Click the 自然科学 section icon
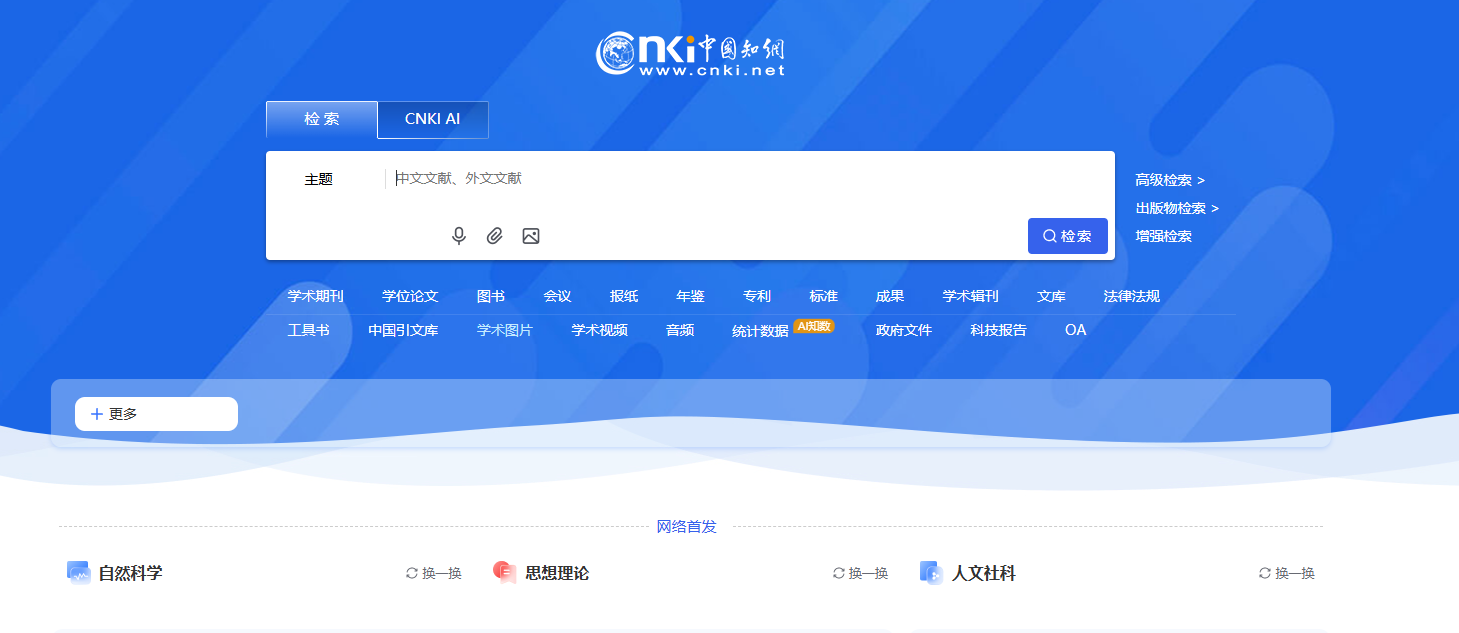The width and height of the screenshot is (1459, 633). click(79, 573)
